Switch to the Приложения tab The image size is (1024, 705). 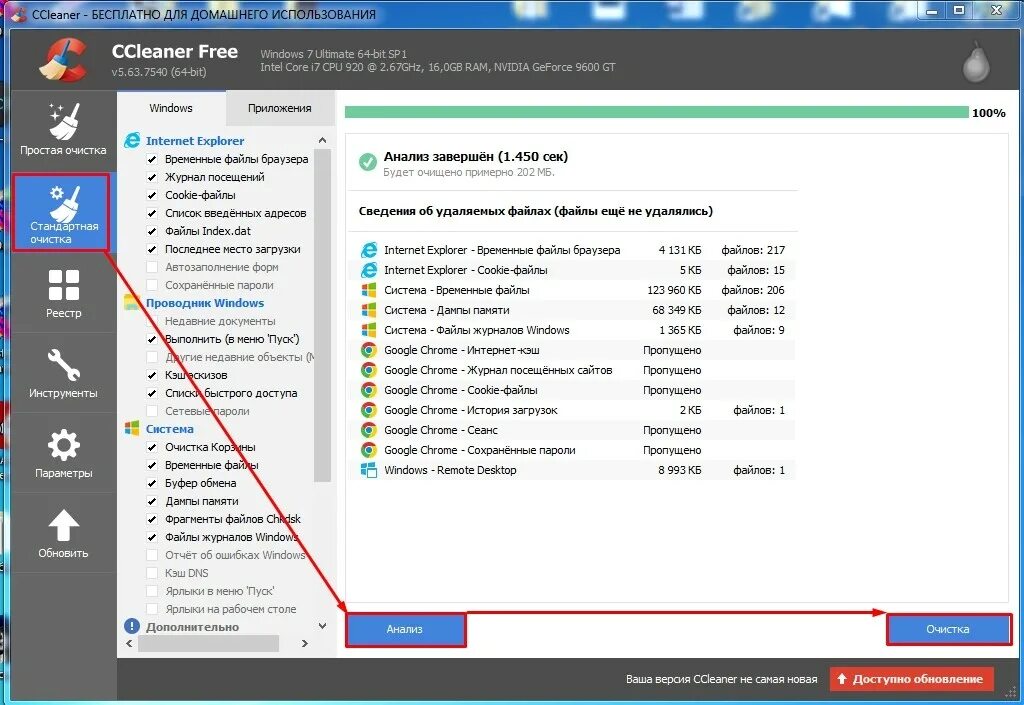(x=280, y=108)
